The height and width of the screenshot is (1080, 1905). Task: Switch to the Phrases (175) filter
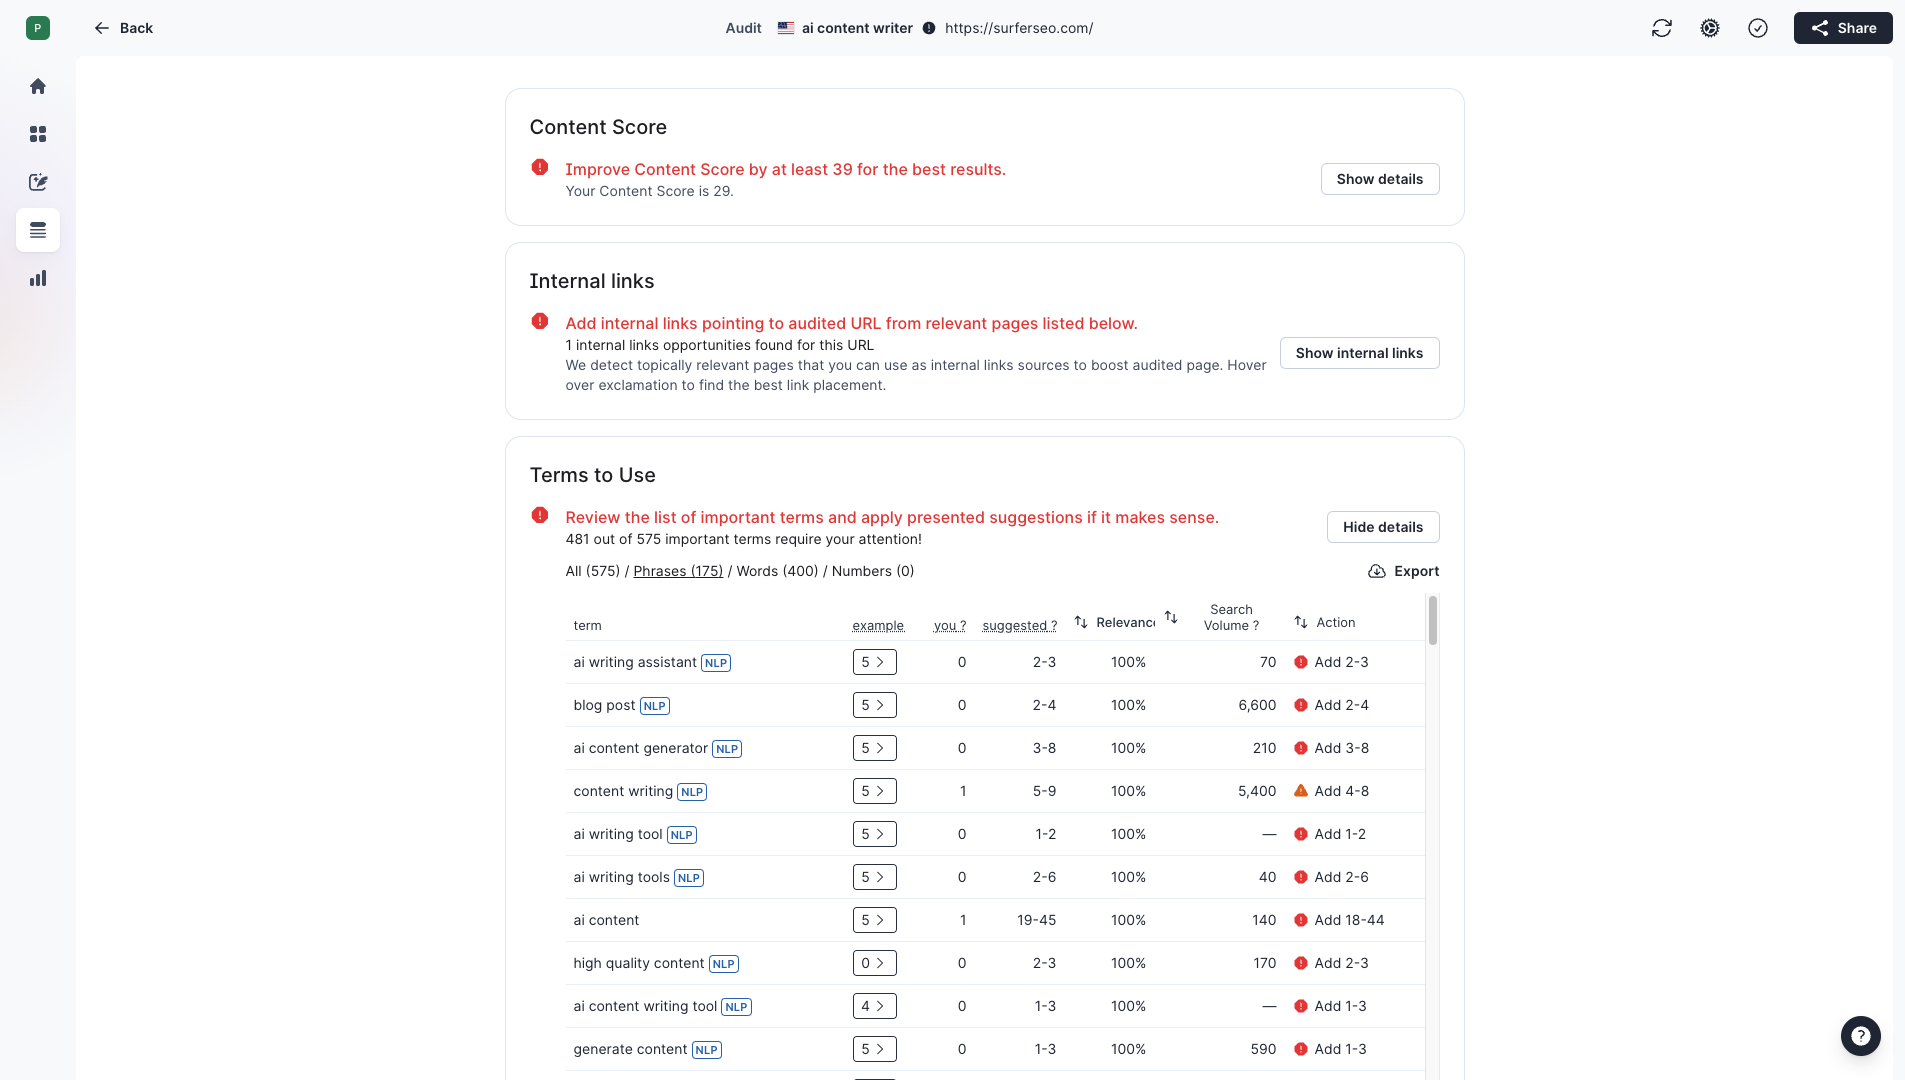tap(678, 571)
